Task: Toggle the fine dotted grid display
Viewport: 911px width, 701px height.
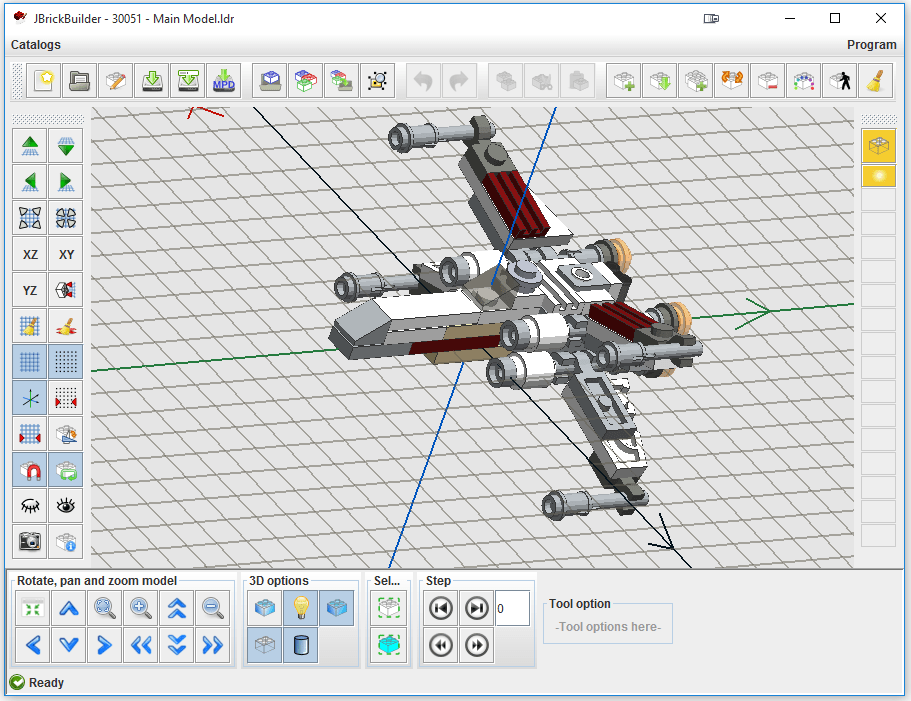Action: click(65, 361)
